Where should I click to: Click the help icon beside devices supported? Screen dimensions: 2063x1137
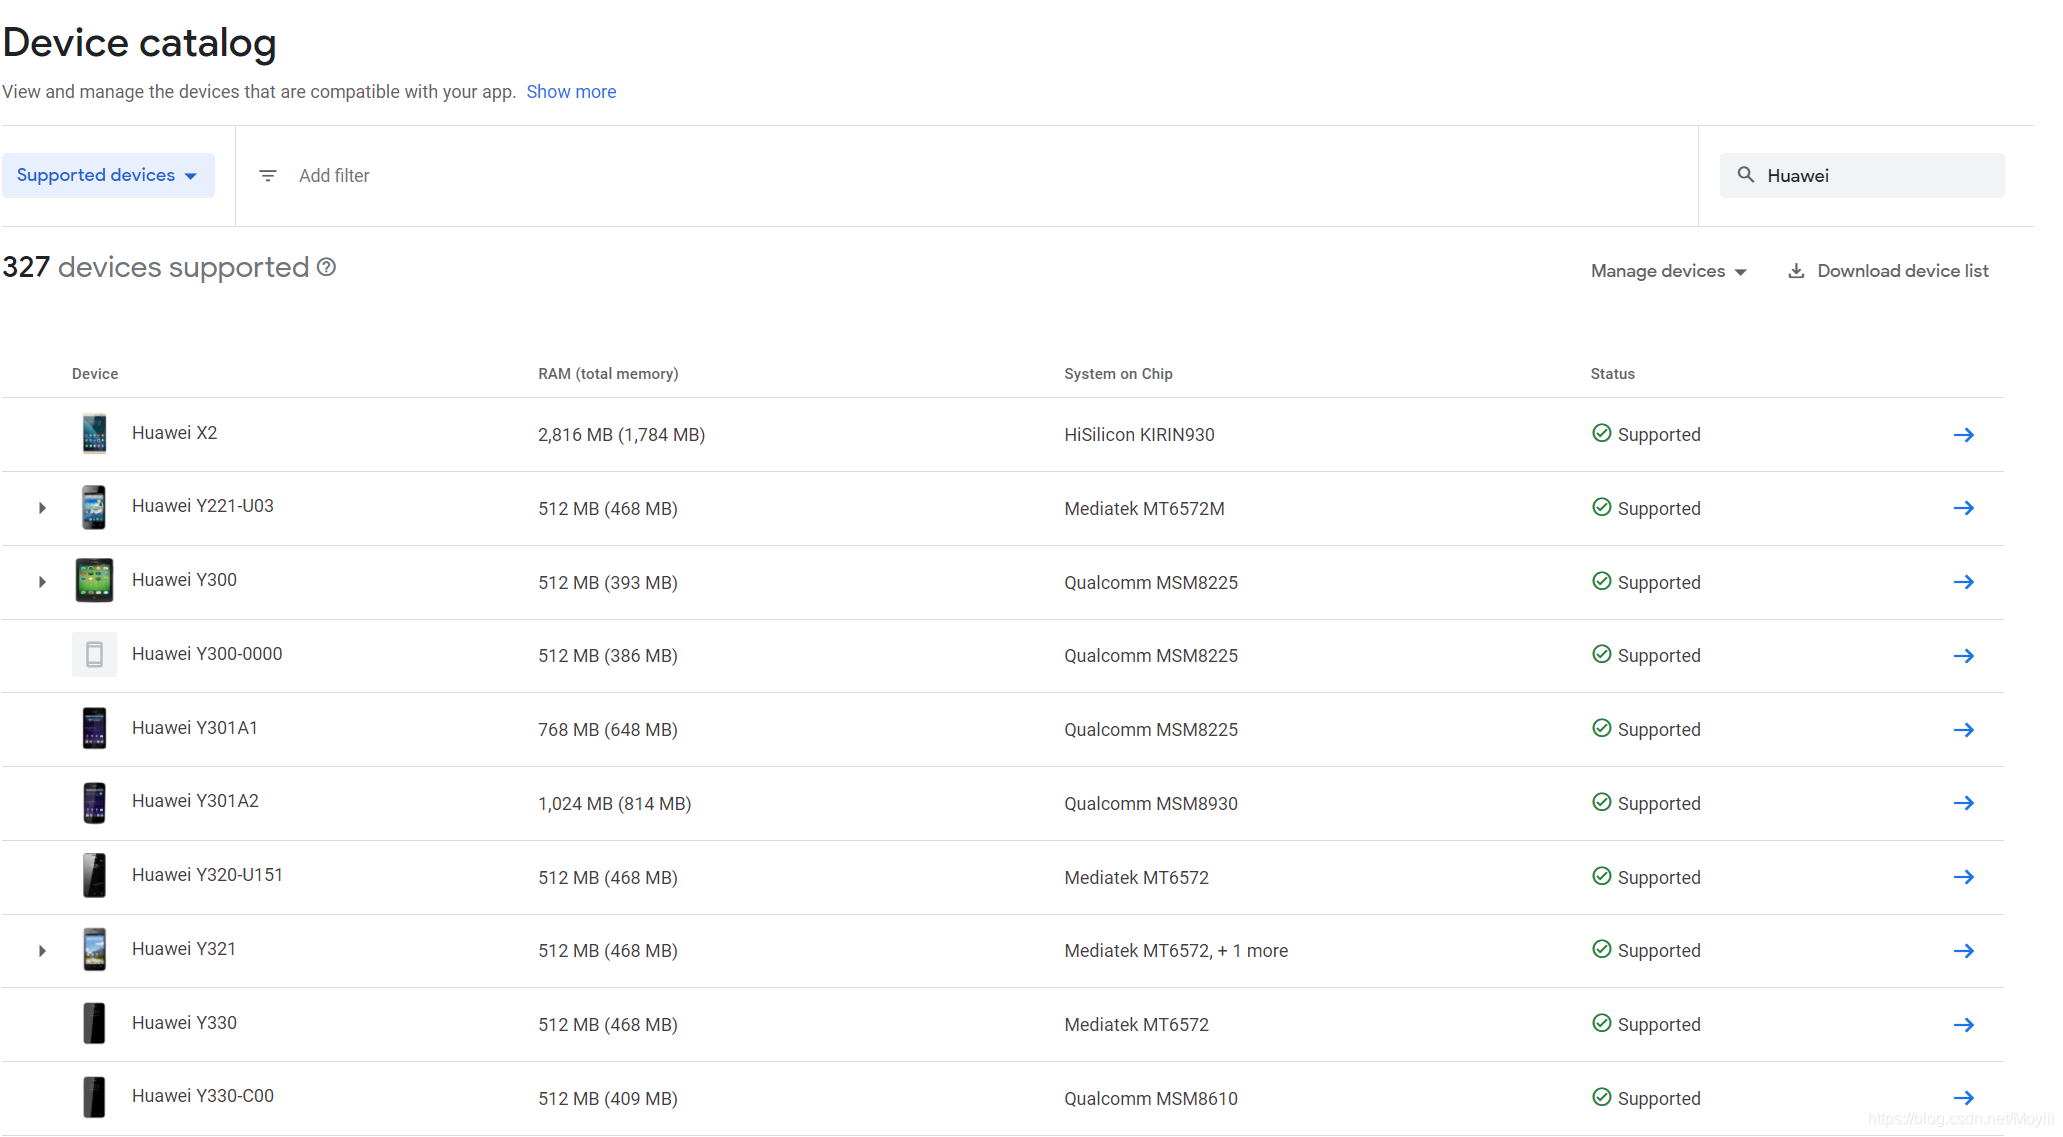click(x=326, y=267)
